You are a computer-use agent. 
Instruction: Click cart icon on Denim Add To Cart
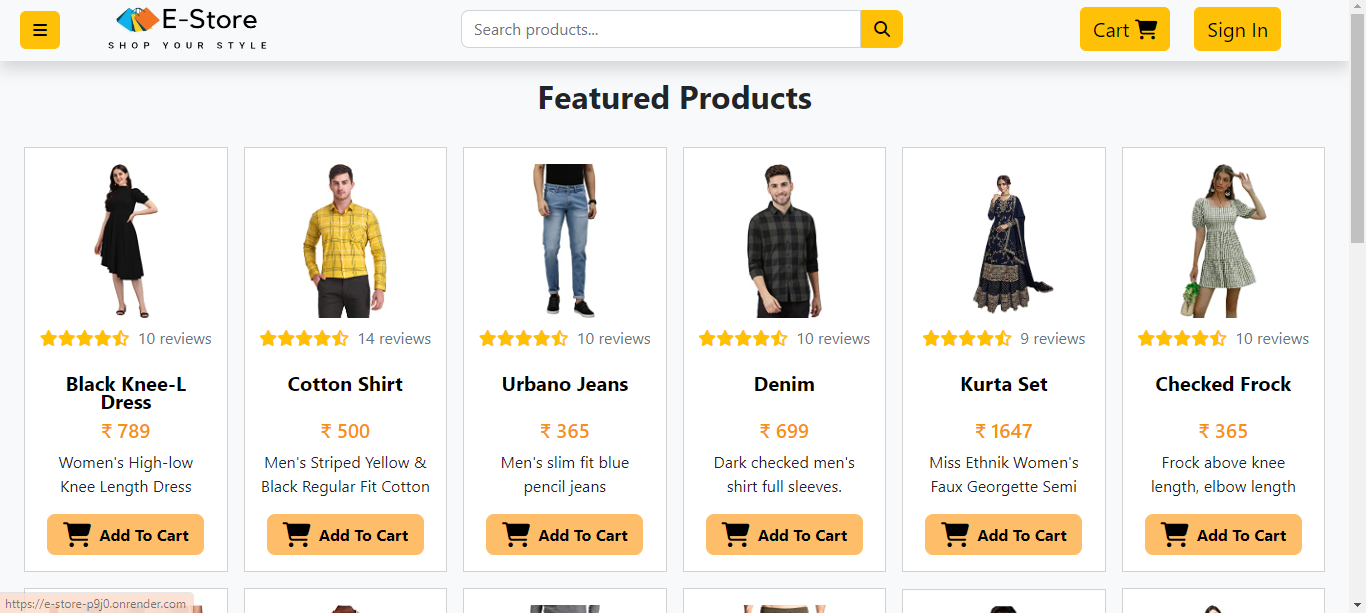click(736, 535)
